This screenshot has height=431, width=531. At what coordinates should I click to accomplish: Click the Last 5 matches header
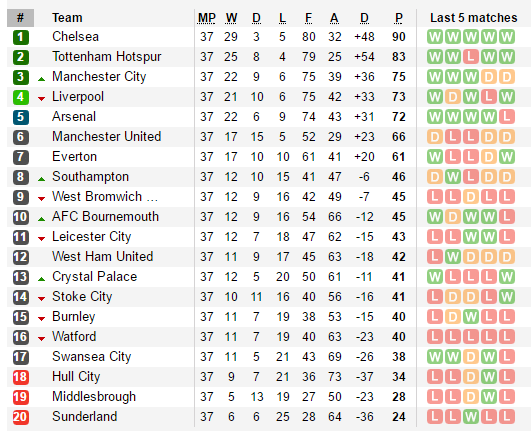pyautogui.click(x=473, y=18)
